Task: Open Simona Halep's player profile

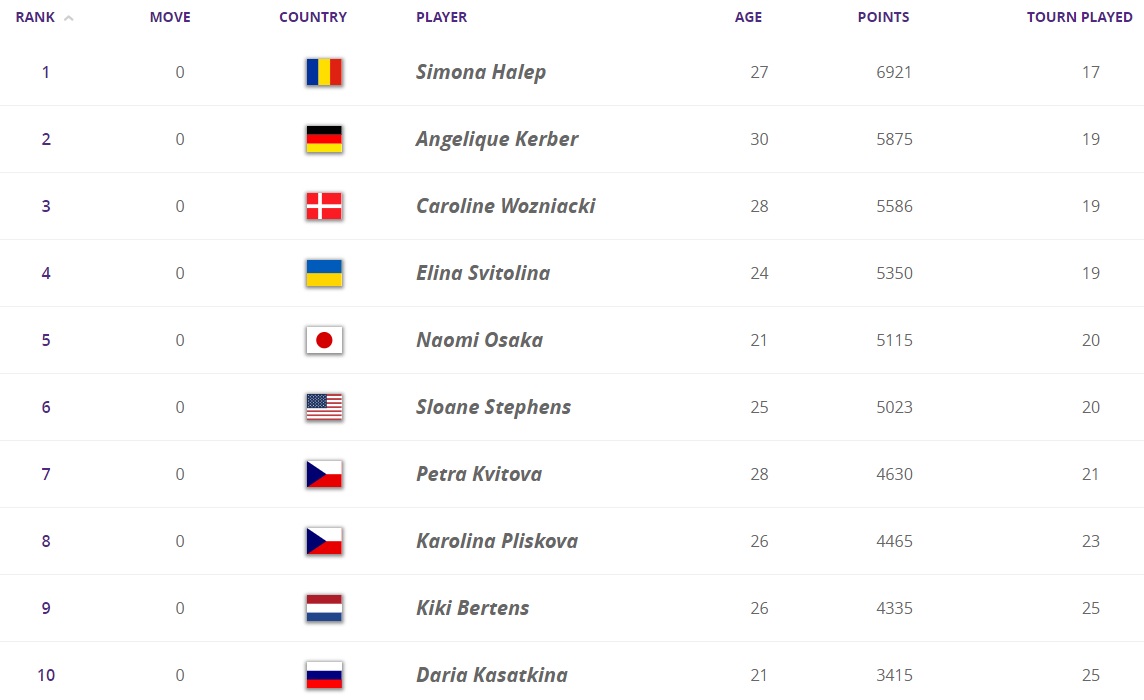Action: click(481, 72)
